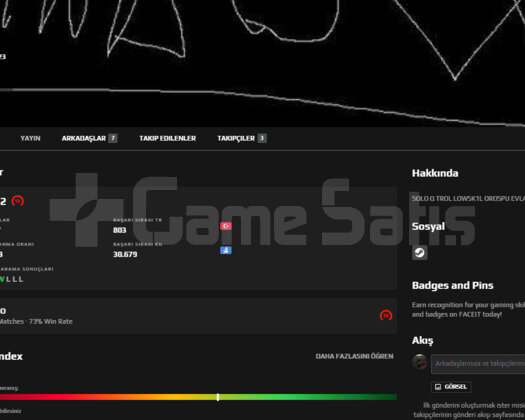This screenshot has height=420, width=525.
Task: Open the ARKADAŞLAR tab
Action: 89,138
